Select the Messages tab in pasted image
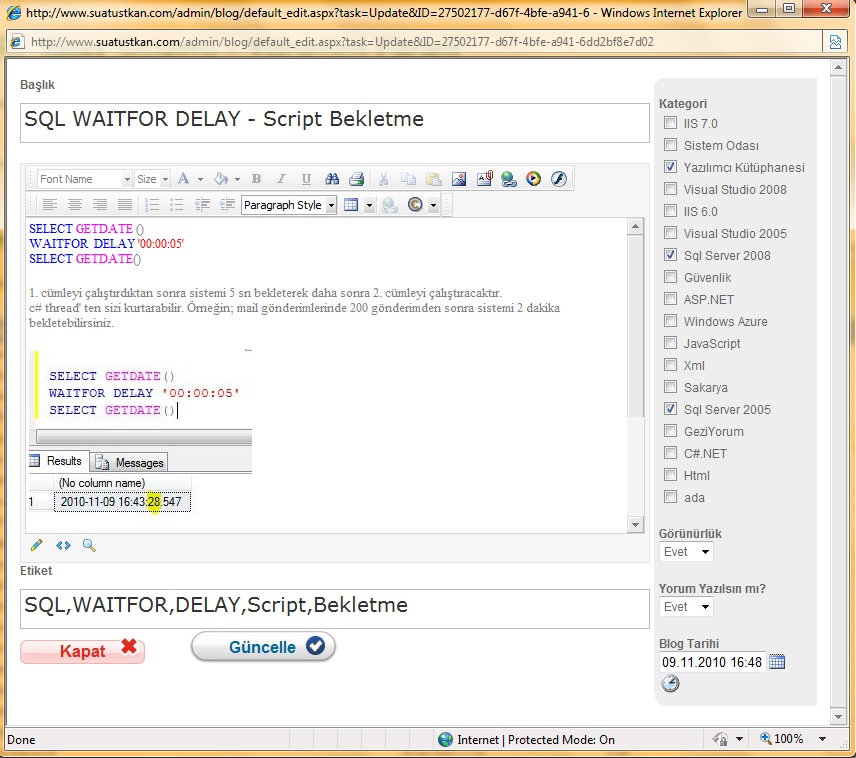This screenshot has width=856, height=758. [x=130, y=463]
